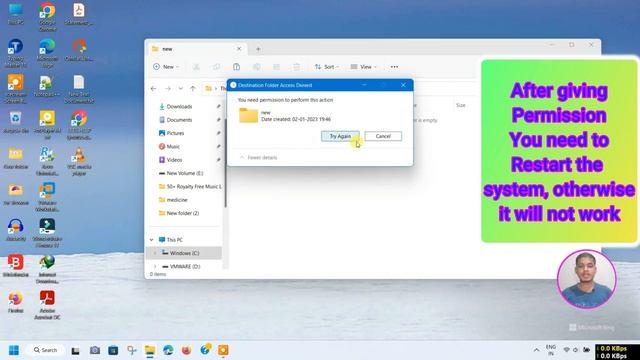Click the Rename icon in Explorer toolbar
640x360 pixels.
coord(256,67)
